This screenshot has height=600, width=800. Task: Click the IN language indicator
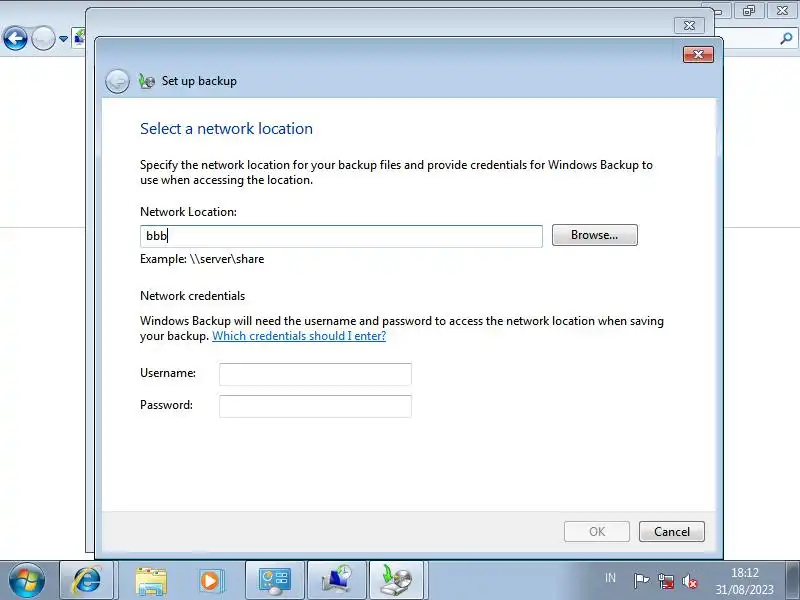point(610,578)
